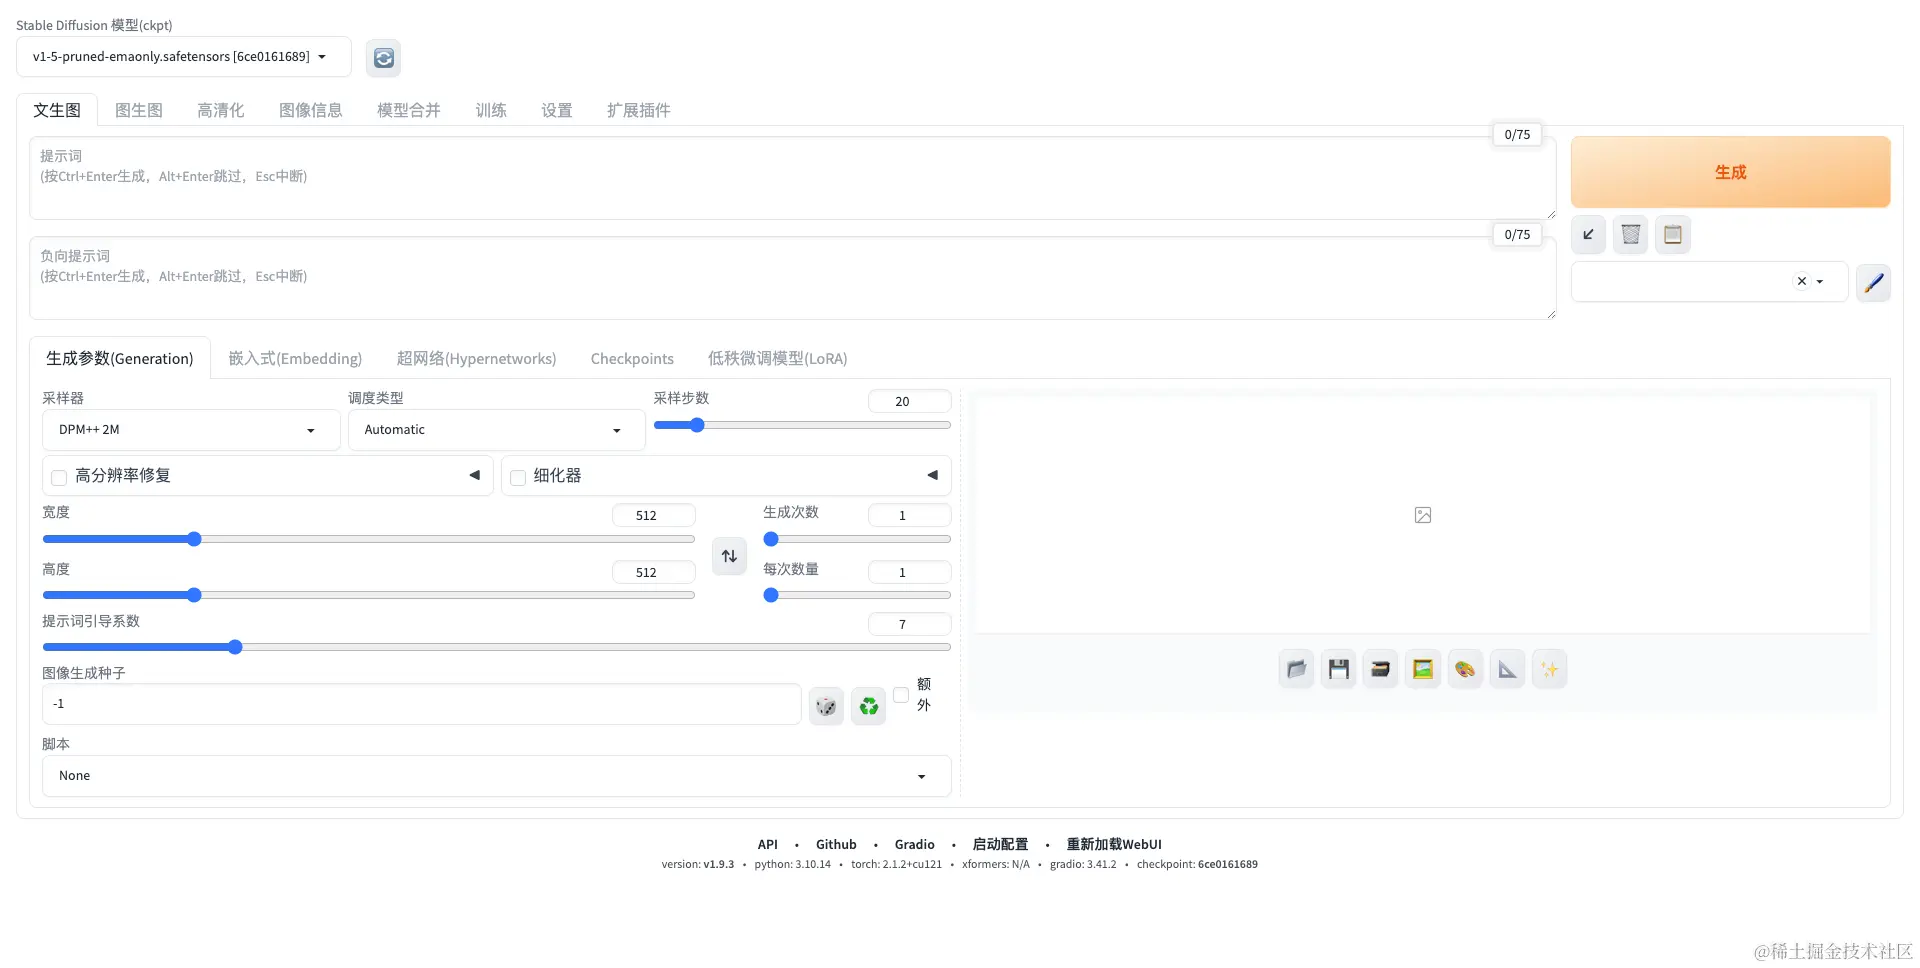Swap width and height values
This screenshot has width=1920, height=968.
729,556
